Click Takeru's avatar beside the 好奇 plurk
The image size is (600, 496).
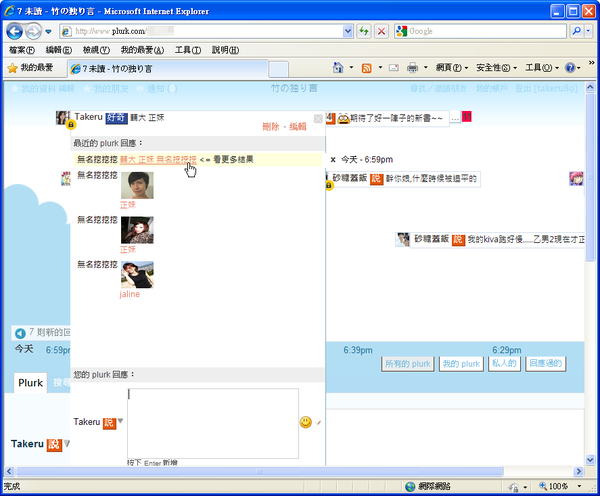63,117
